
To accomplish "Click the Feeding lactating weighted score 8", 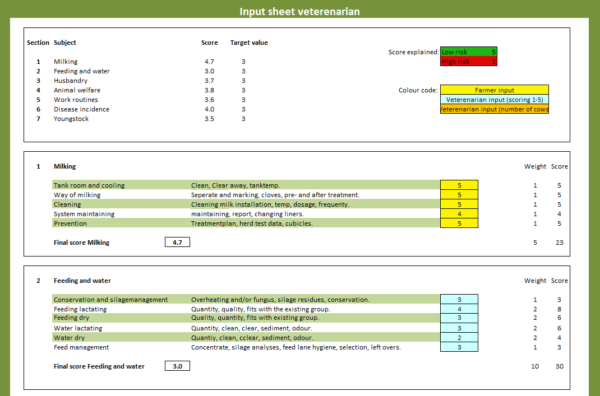I will click(559, 309).
